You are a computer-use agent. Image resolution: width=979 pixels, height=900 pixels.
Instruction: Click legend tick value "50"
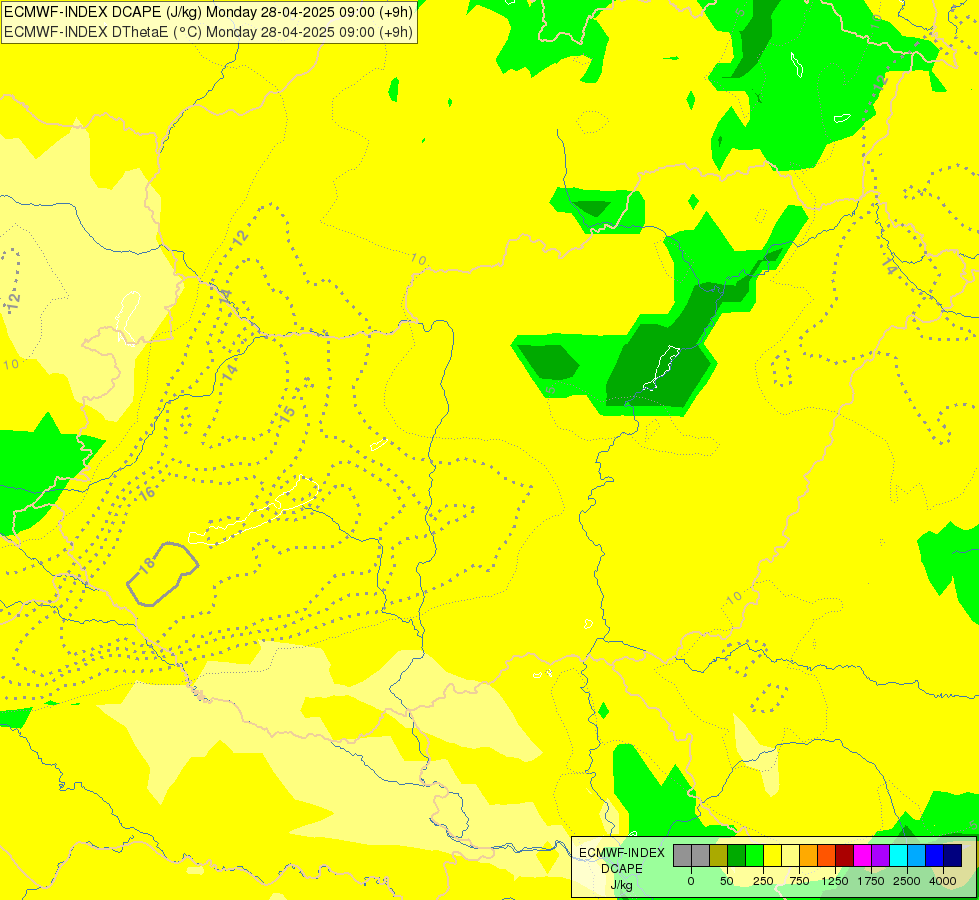coord(727,881)
